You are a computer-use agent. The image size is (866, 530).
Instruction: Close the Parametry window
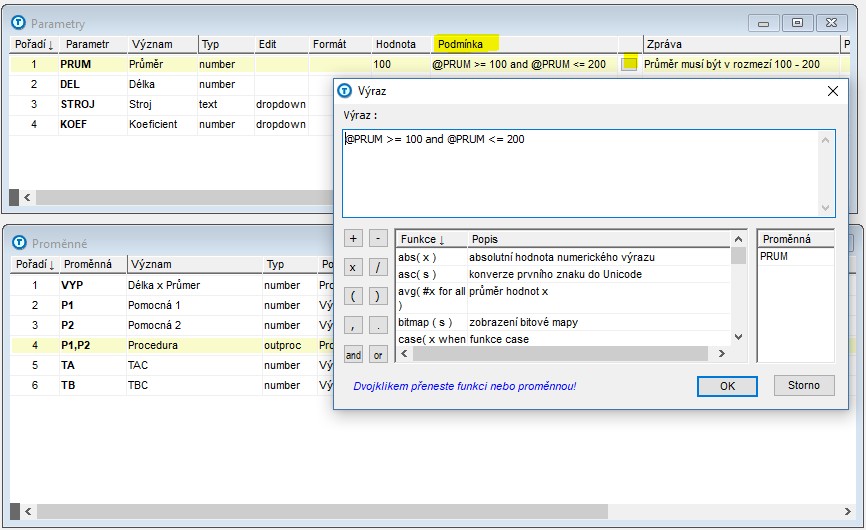pyautogui.click(x=831, y=23)
